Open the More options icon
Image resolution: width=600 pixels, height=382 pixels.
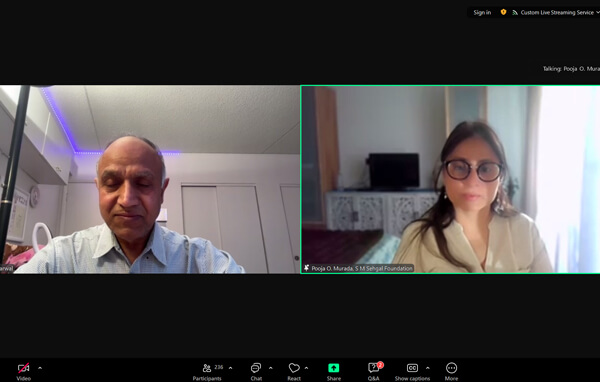(452, 368)
